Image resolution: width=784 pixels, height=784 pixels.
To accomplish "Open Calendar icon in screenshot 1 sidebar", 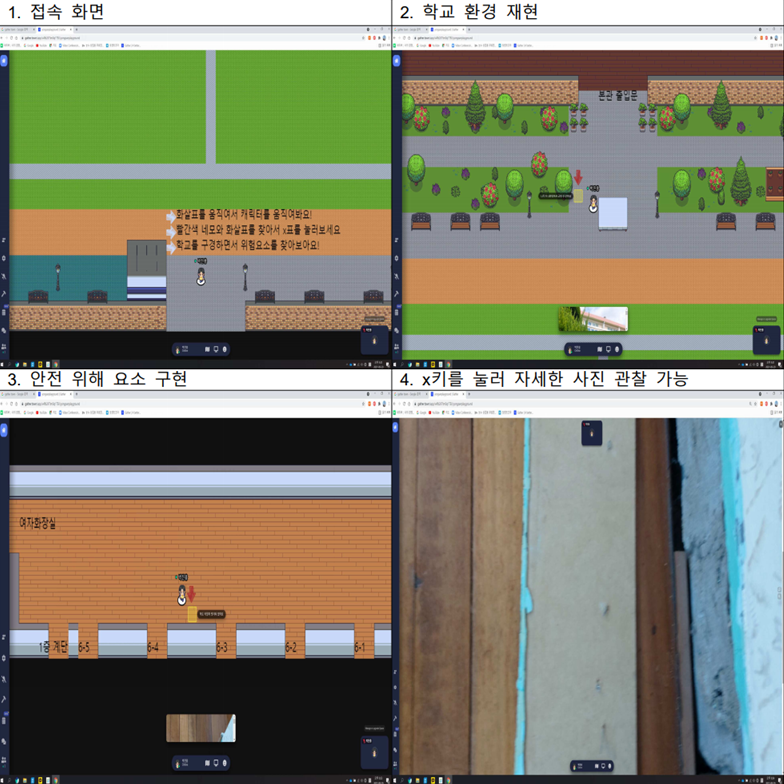I will [4, 312].
